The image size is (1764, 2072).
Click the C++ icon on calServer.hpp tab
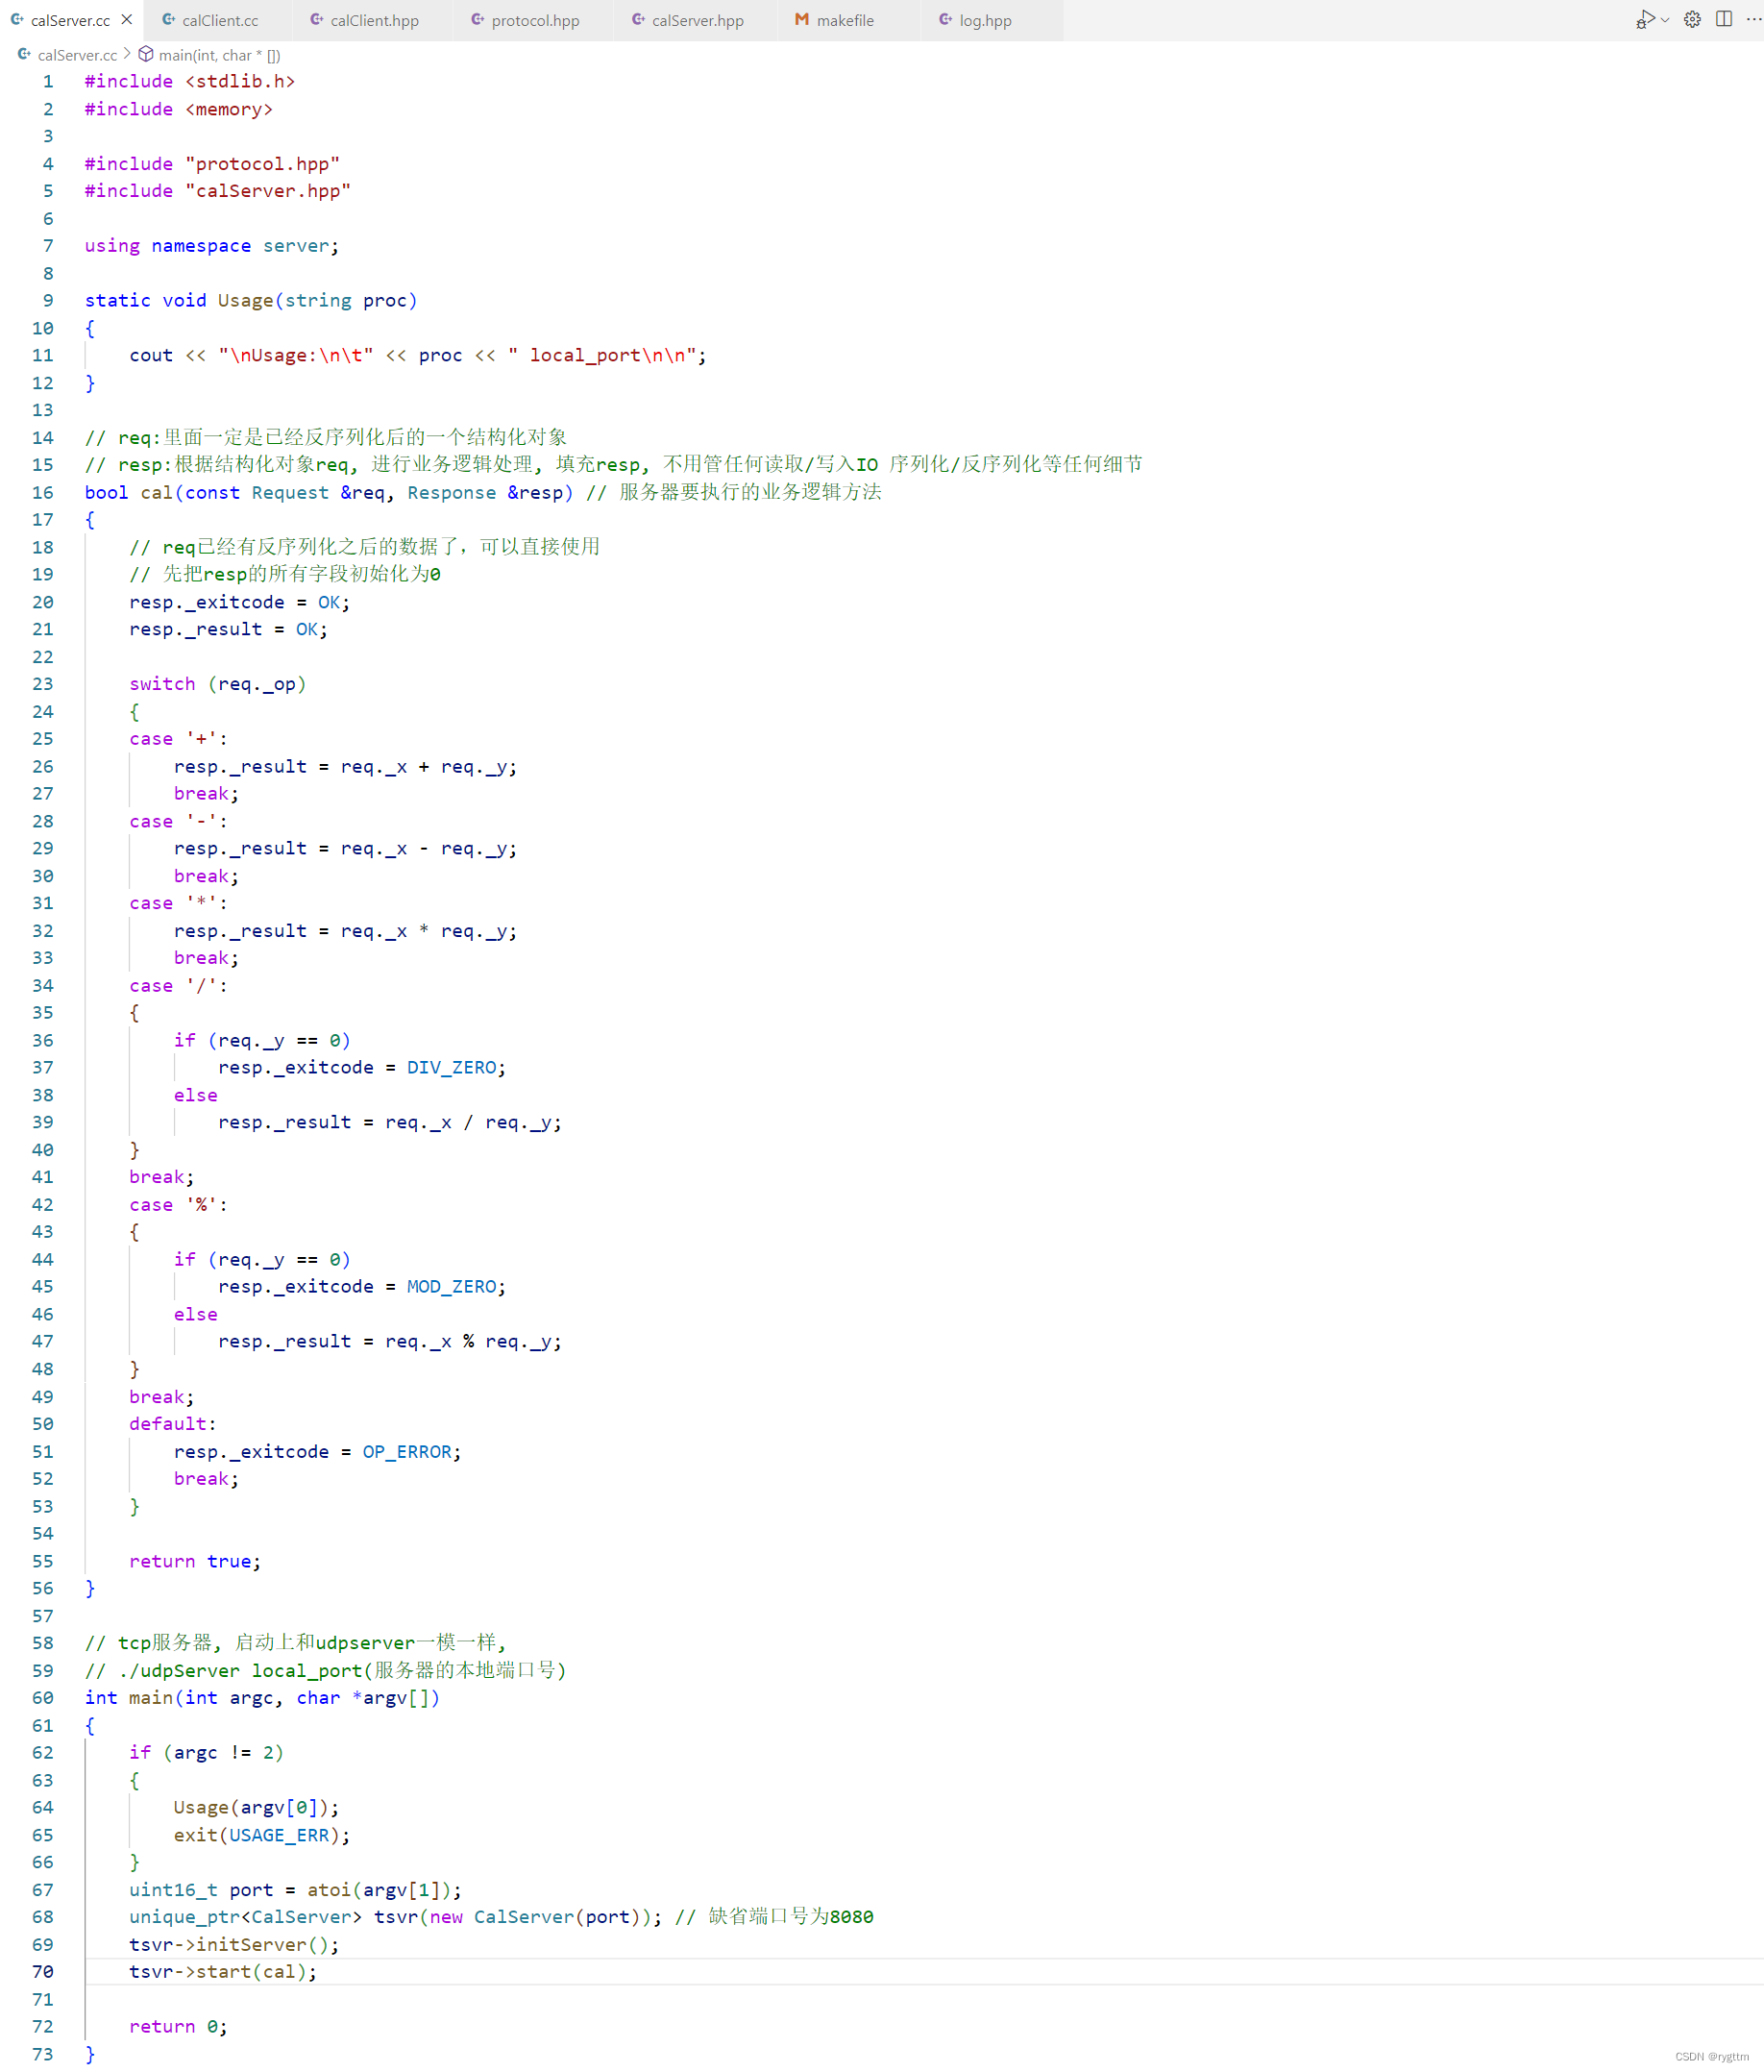638,19
